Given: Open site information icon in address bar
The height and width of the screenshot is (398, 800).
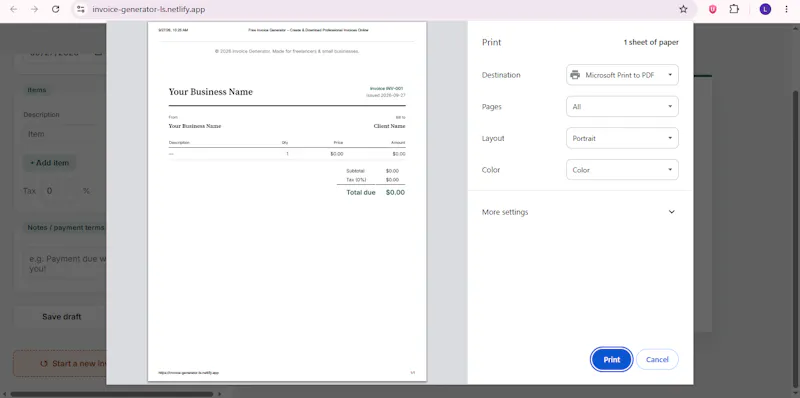Looking at the screenshot, I should (81, 9).
